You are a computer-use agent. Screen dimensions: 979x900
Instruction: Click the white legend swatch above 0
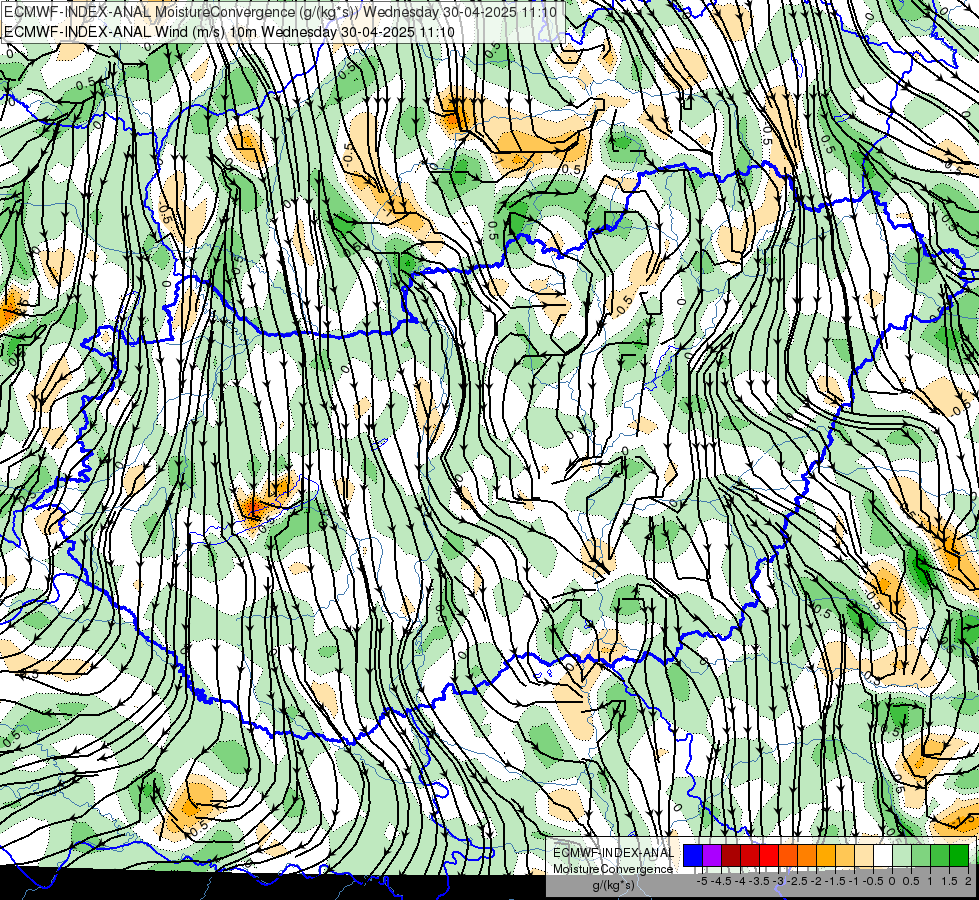pos(883,855)
